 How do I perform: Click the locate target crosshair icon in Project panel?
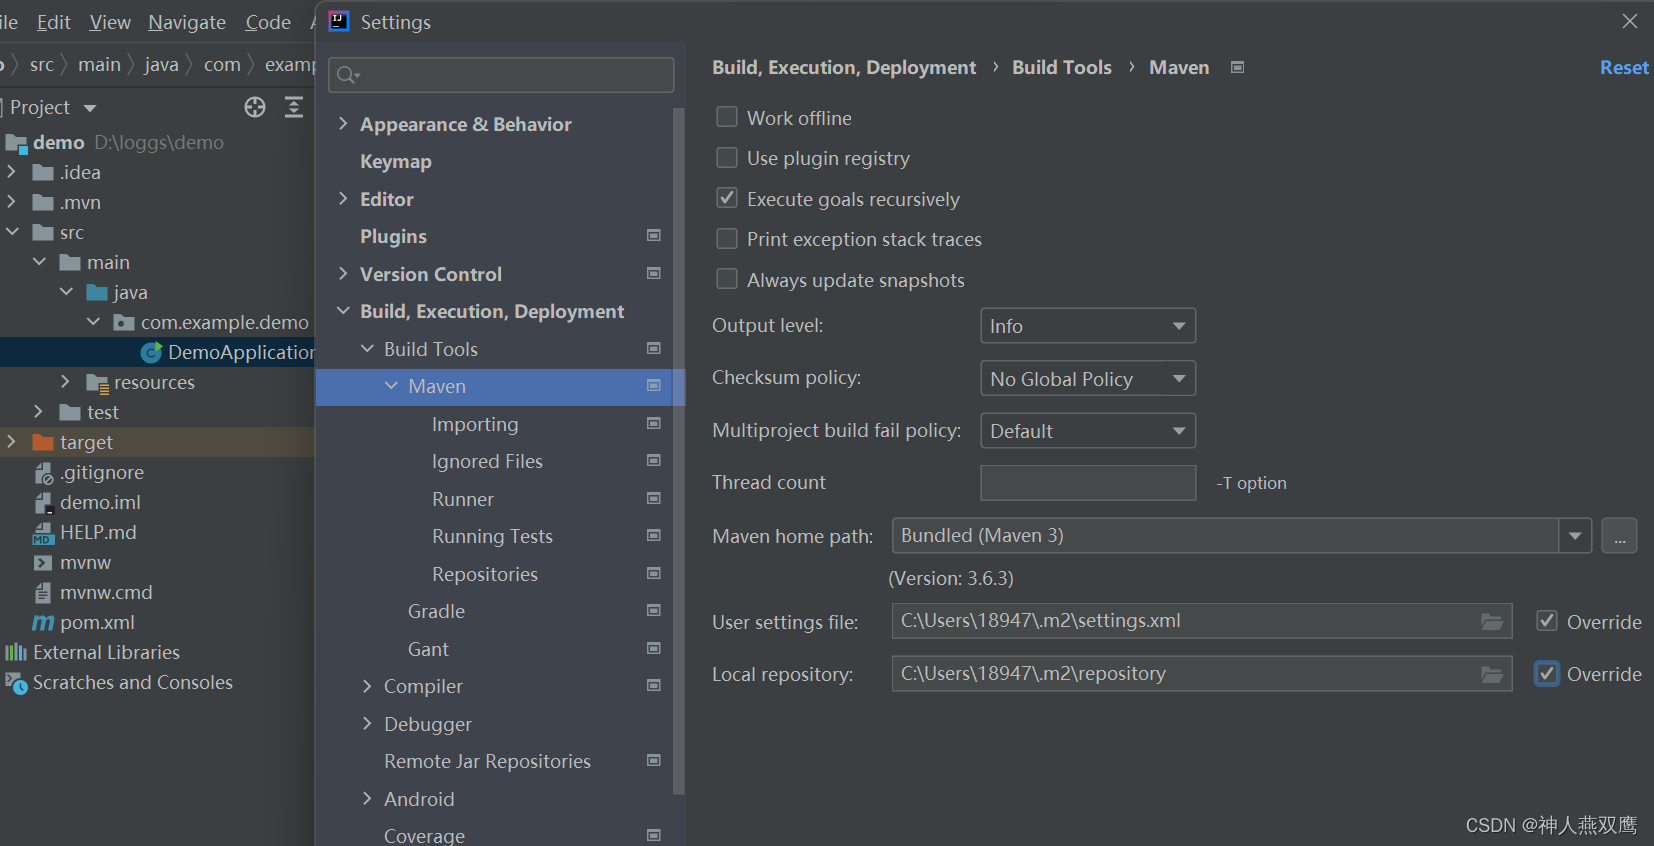(x=255, y=107)
